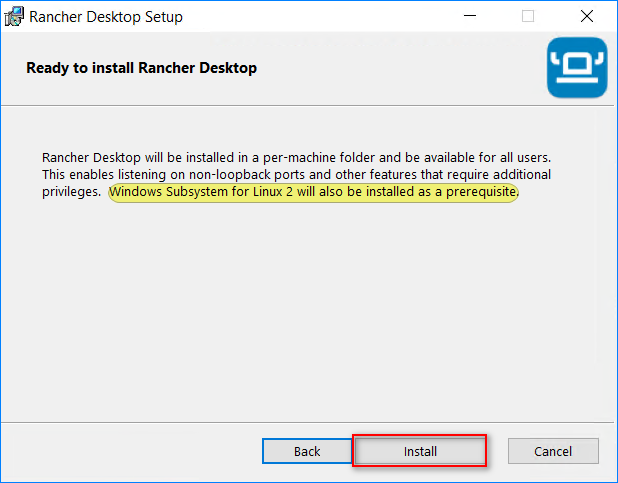Click the line "This enables listening on non-loopback ports"
The image size is (618, 483).
[296, 175]
